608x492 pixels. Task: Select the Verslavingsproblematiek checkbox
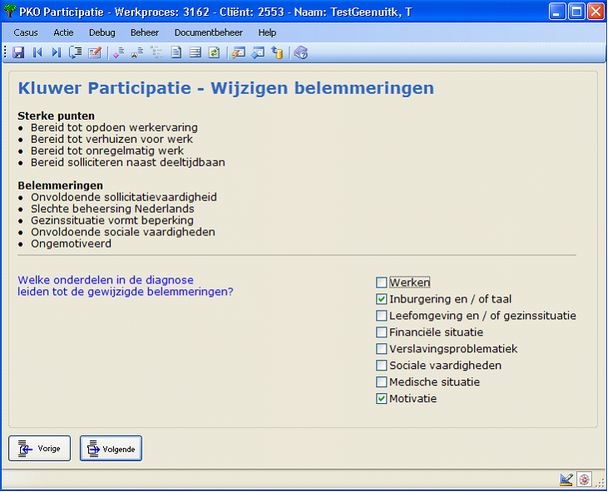click(x=381, y=349)
